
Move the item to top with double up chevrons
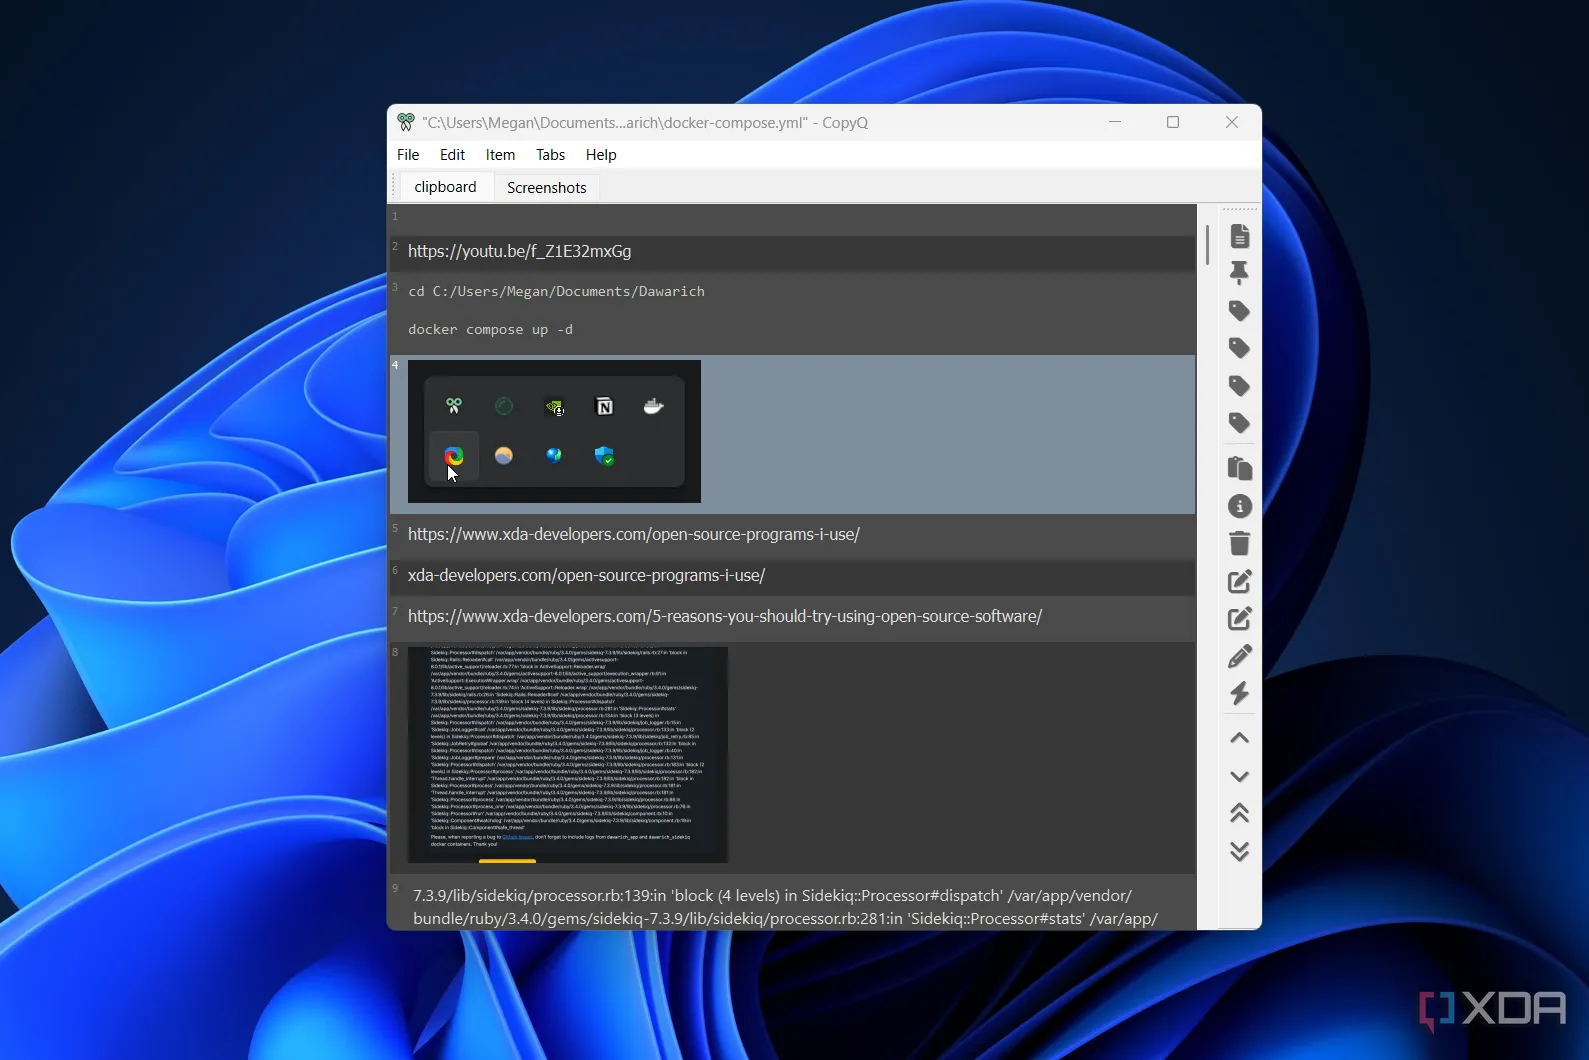click(x=1239, y=813)
